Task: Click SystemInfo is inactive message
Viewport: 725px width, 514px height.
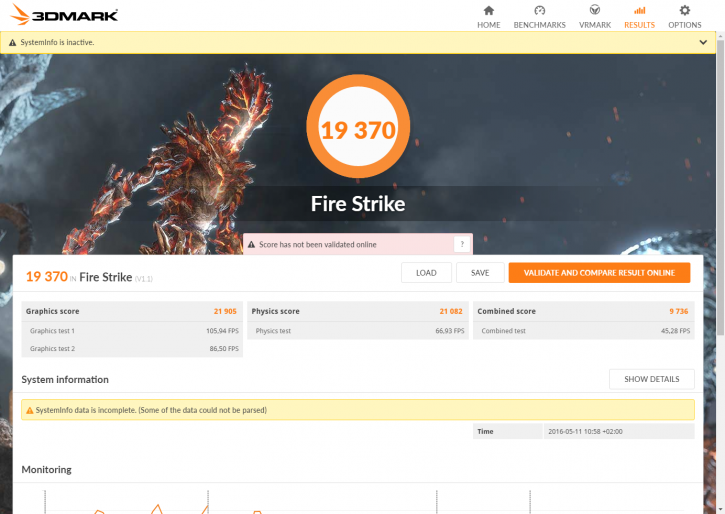Action: click(x=57, y=43)
